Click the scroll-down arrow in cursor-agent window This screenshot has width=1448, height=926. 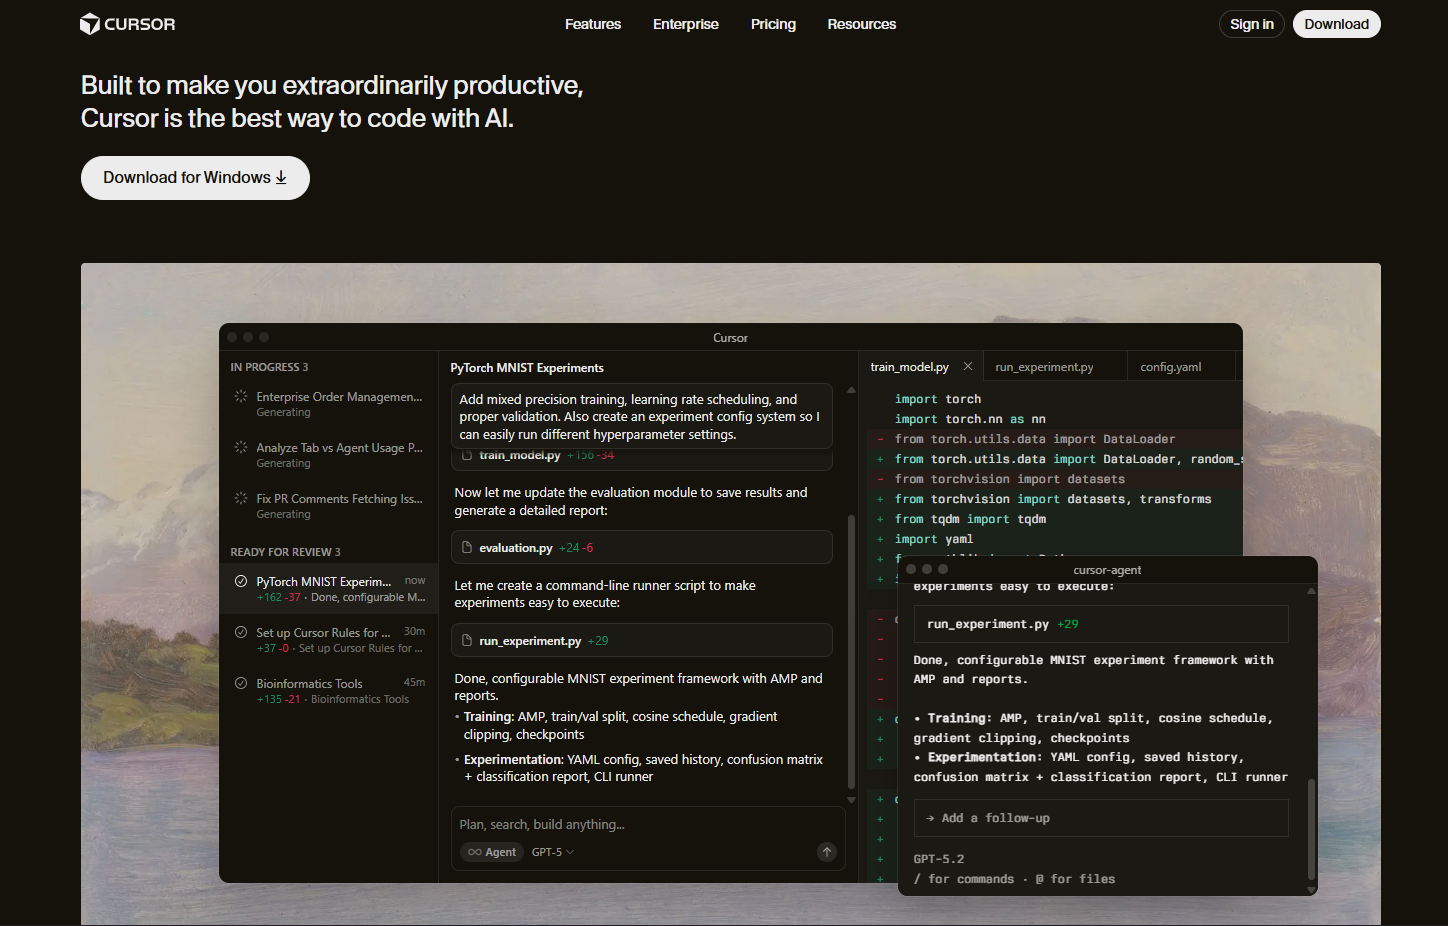point(1311,889)
